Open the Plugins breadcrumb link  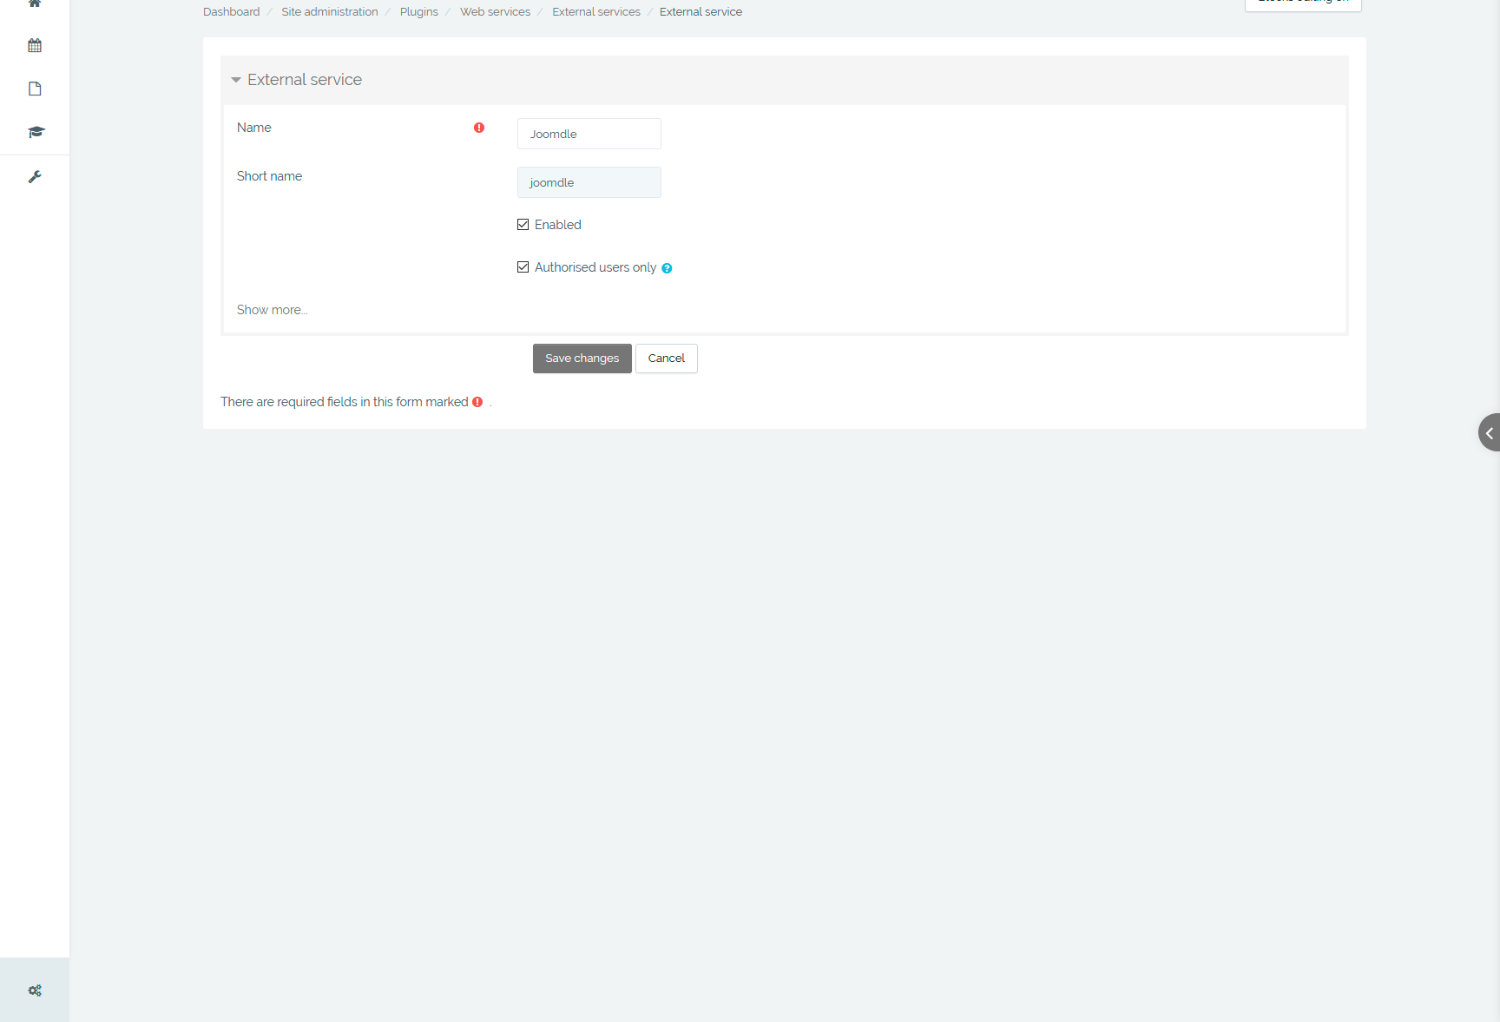click(418, 12)
